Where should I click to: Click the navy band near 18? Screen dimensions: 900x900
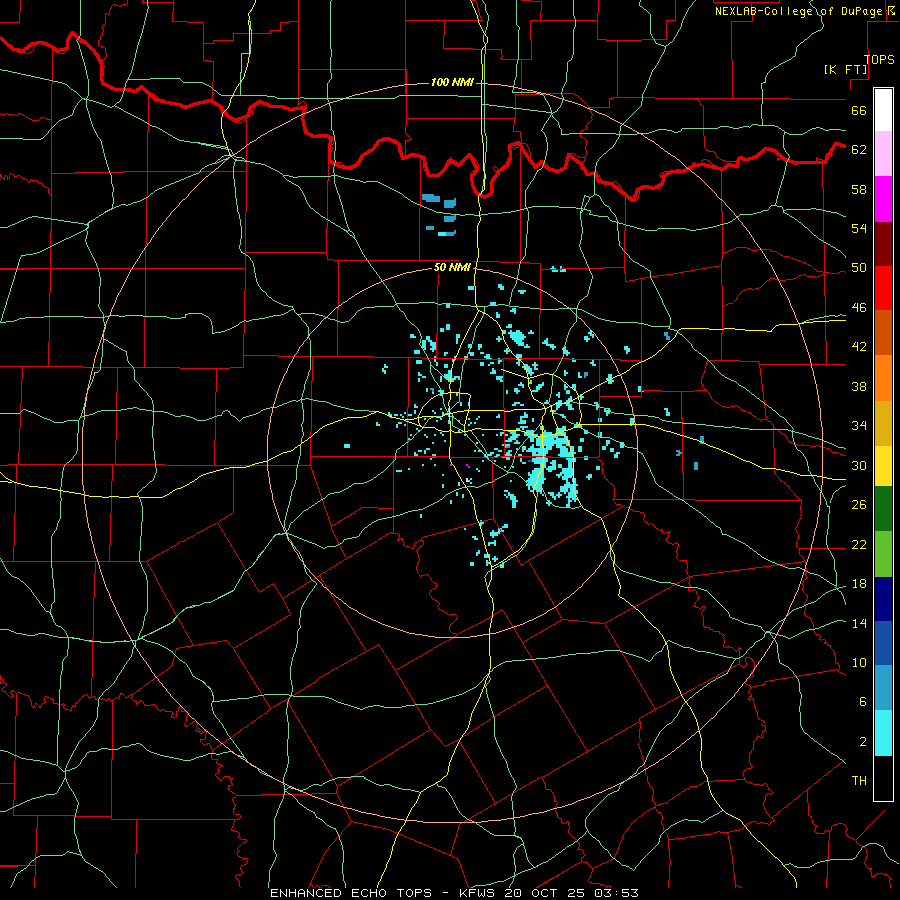tap(883, 599)
